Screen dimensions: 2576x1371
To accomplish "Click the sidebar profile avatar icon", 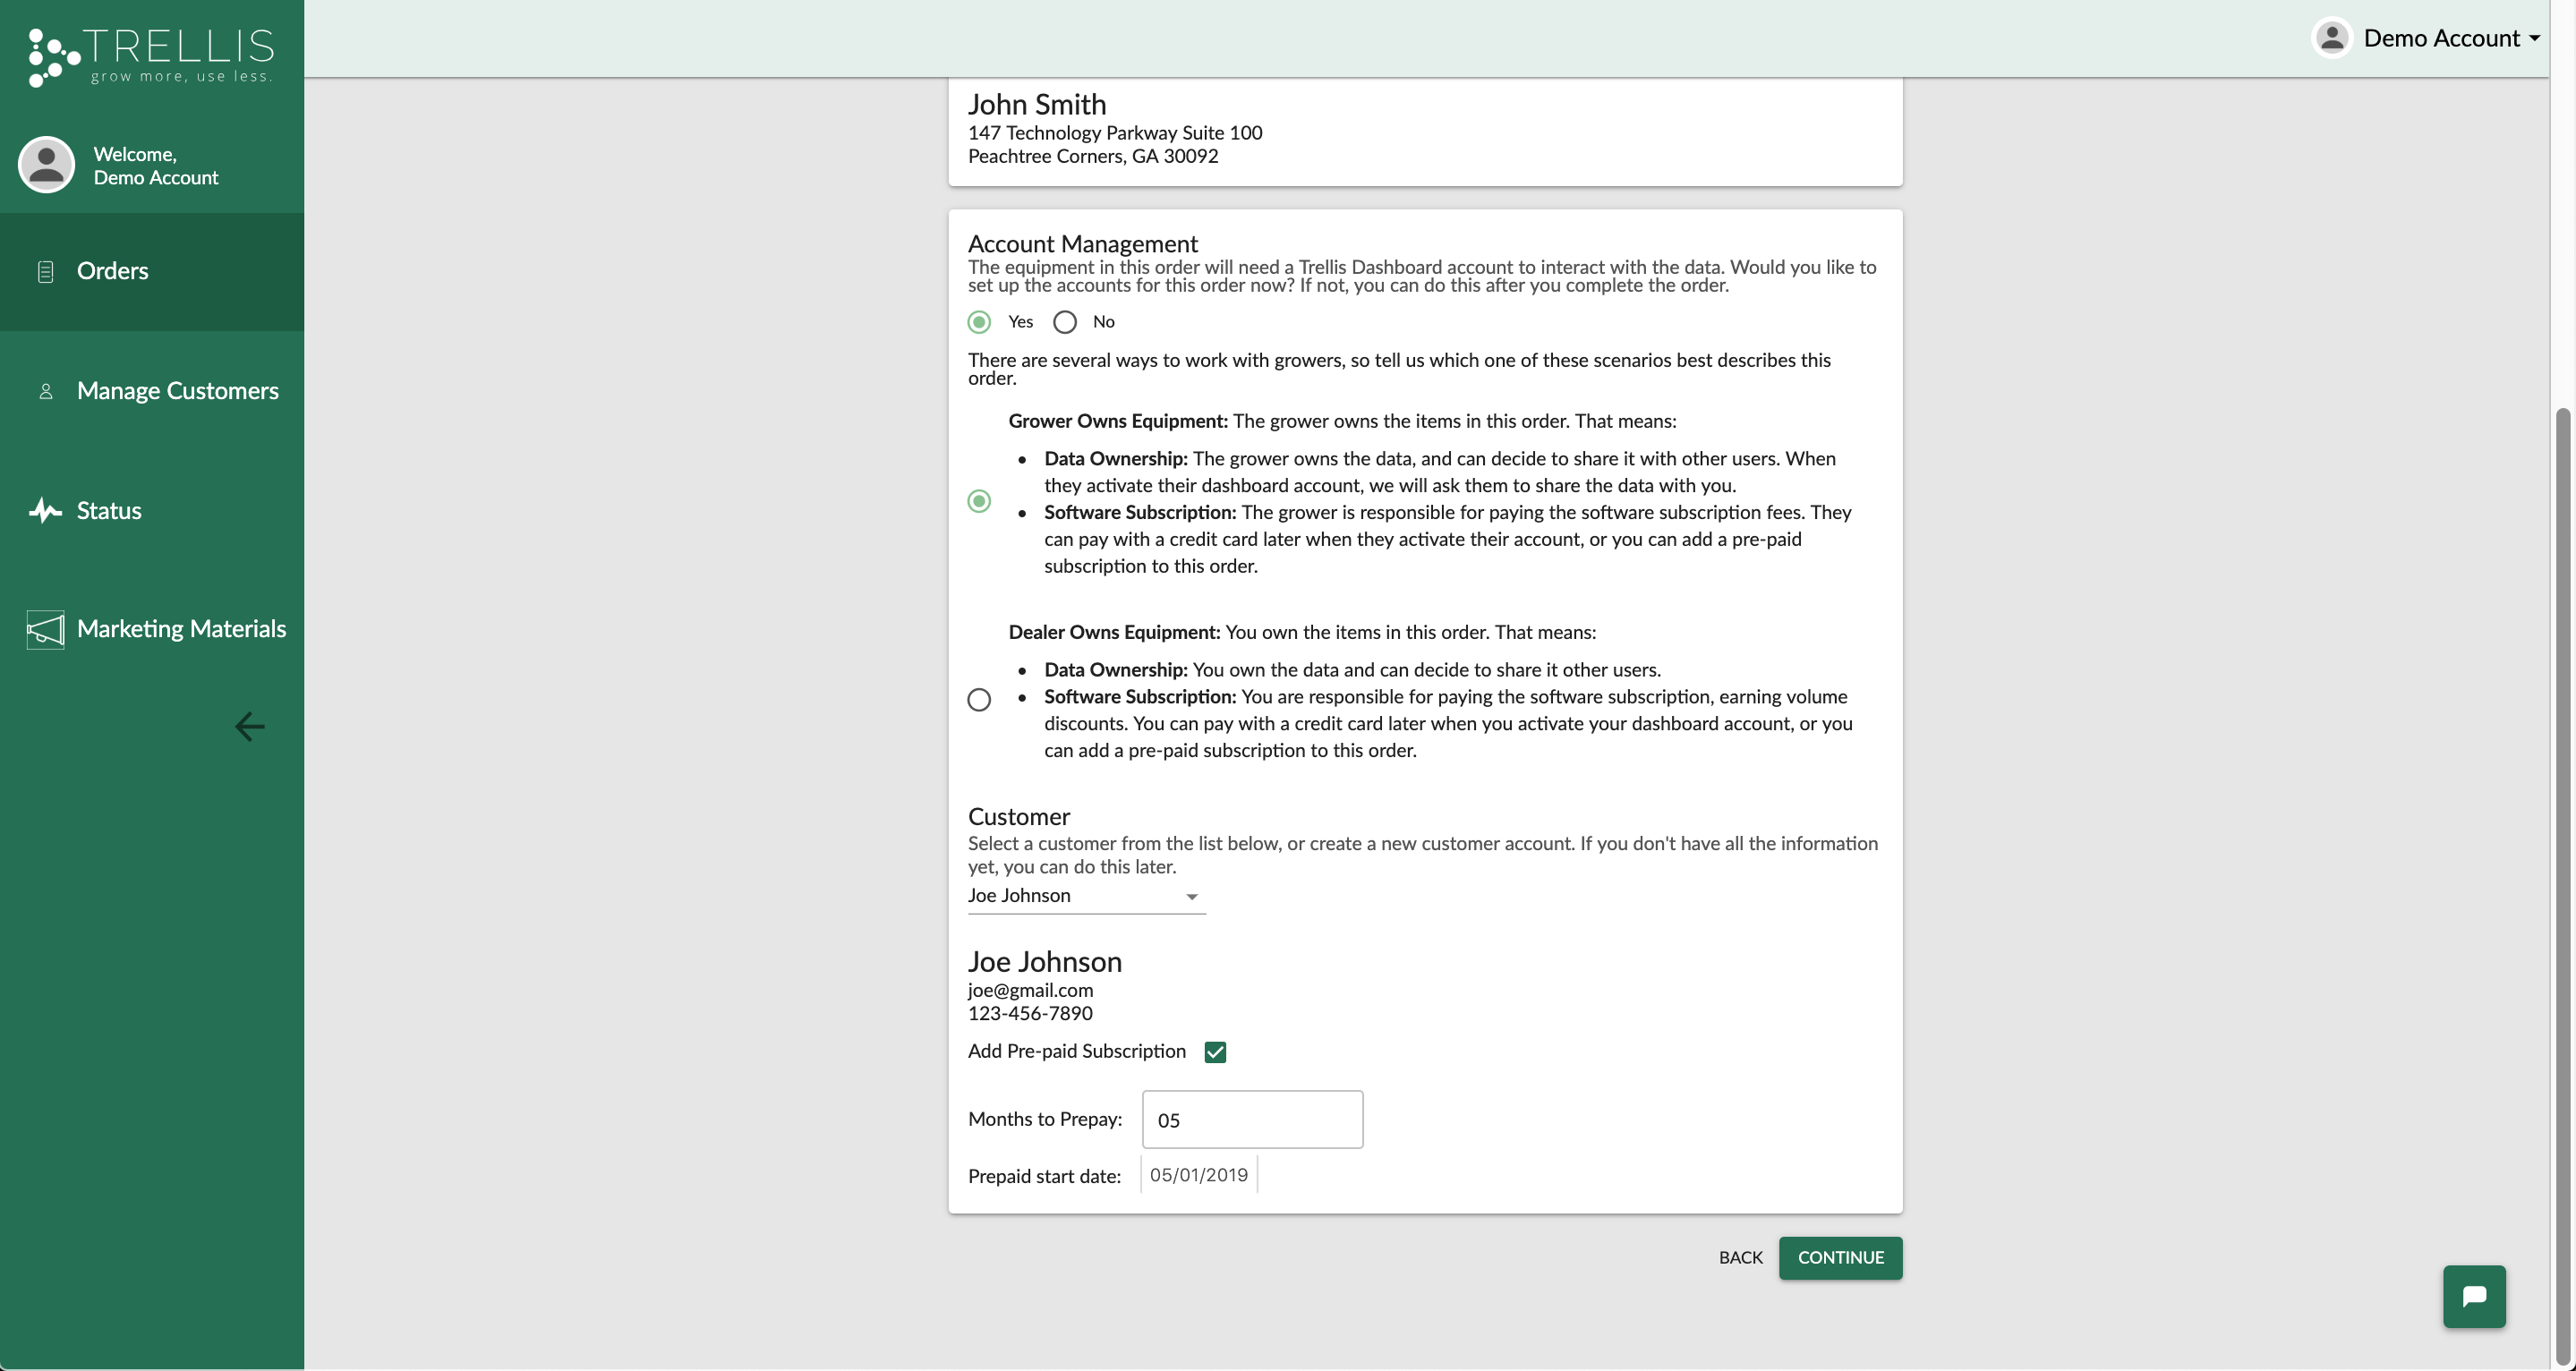I will point(46,165).
